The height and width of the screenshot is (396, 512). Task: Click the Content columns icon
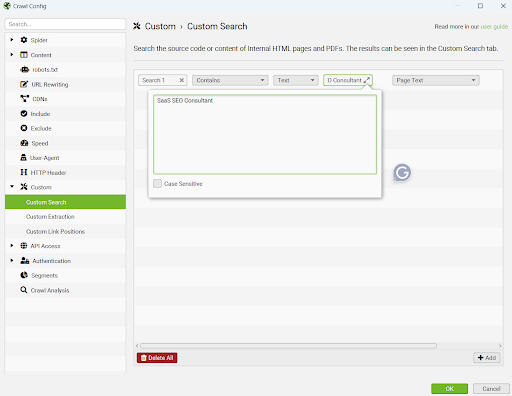coord(24,55)
